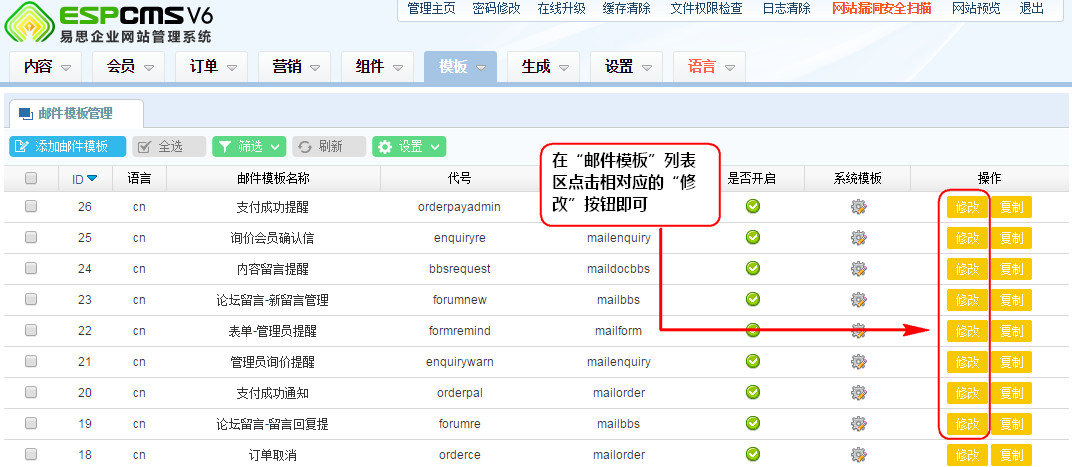Toggle enabled status for 支付成功通知 row
The width and height of the screenshot is (1072, 467).
click(753, 392)
